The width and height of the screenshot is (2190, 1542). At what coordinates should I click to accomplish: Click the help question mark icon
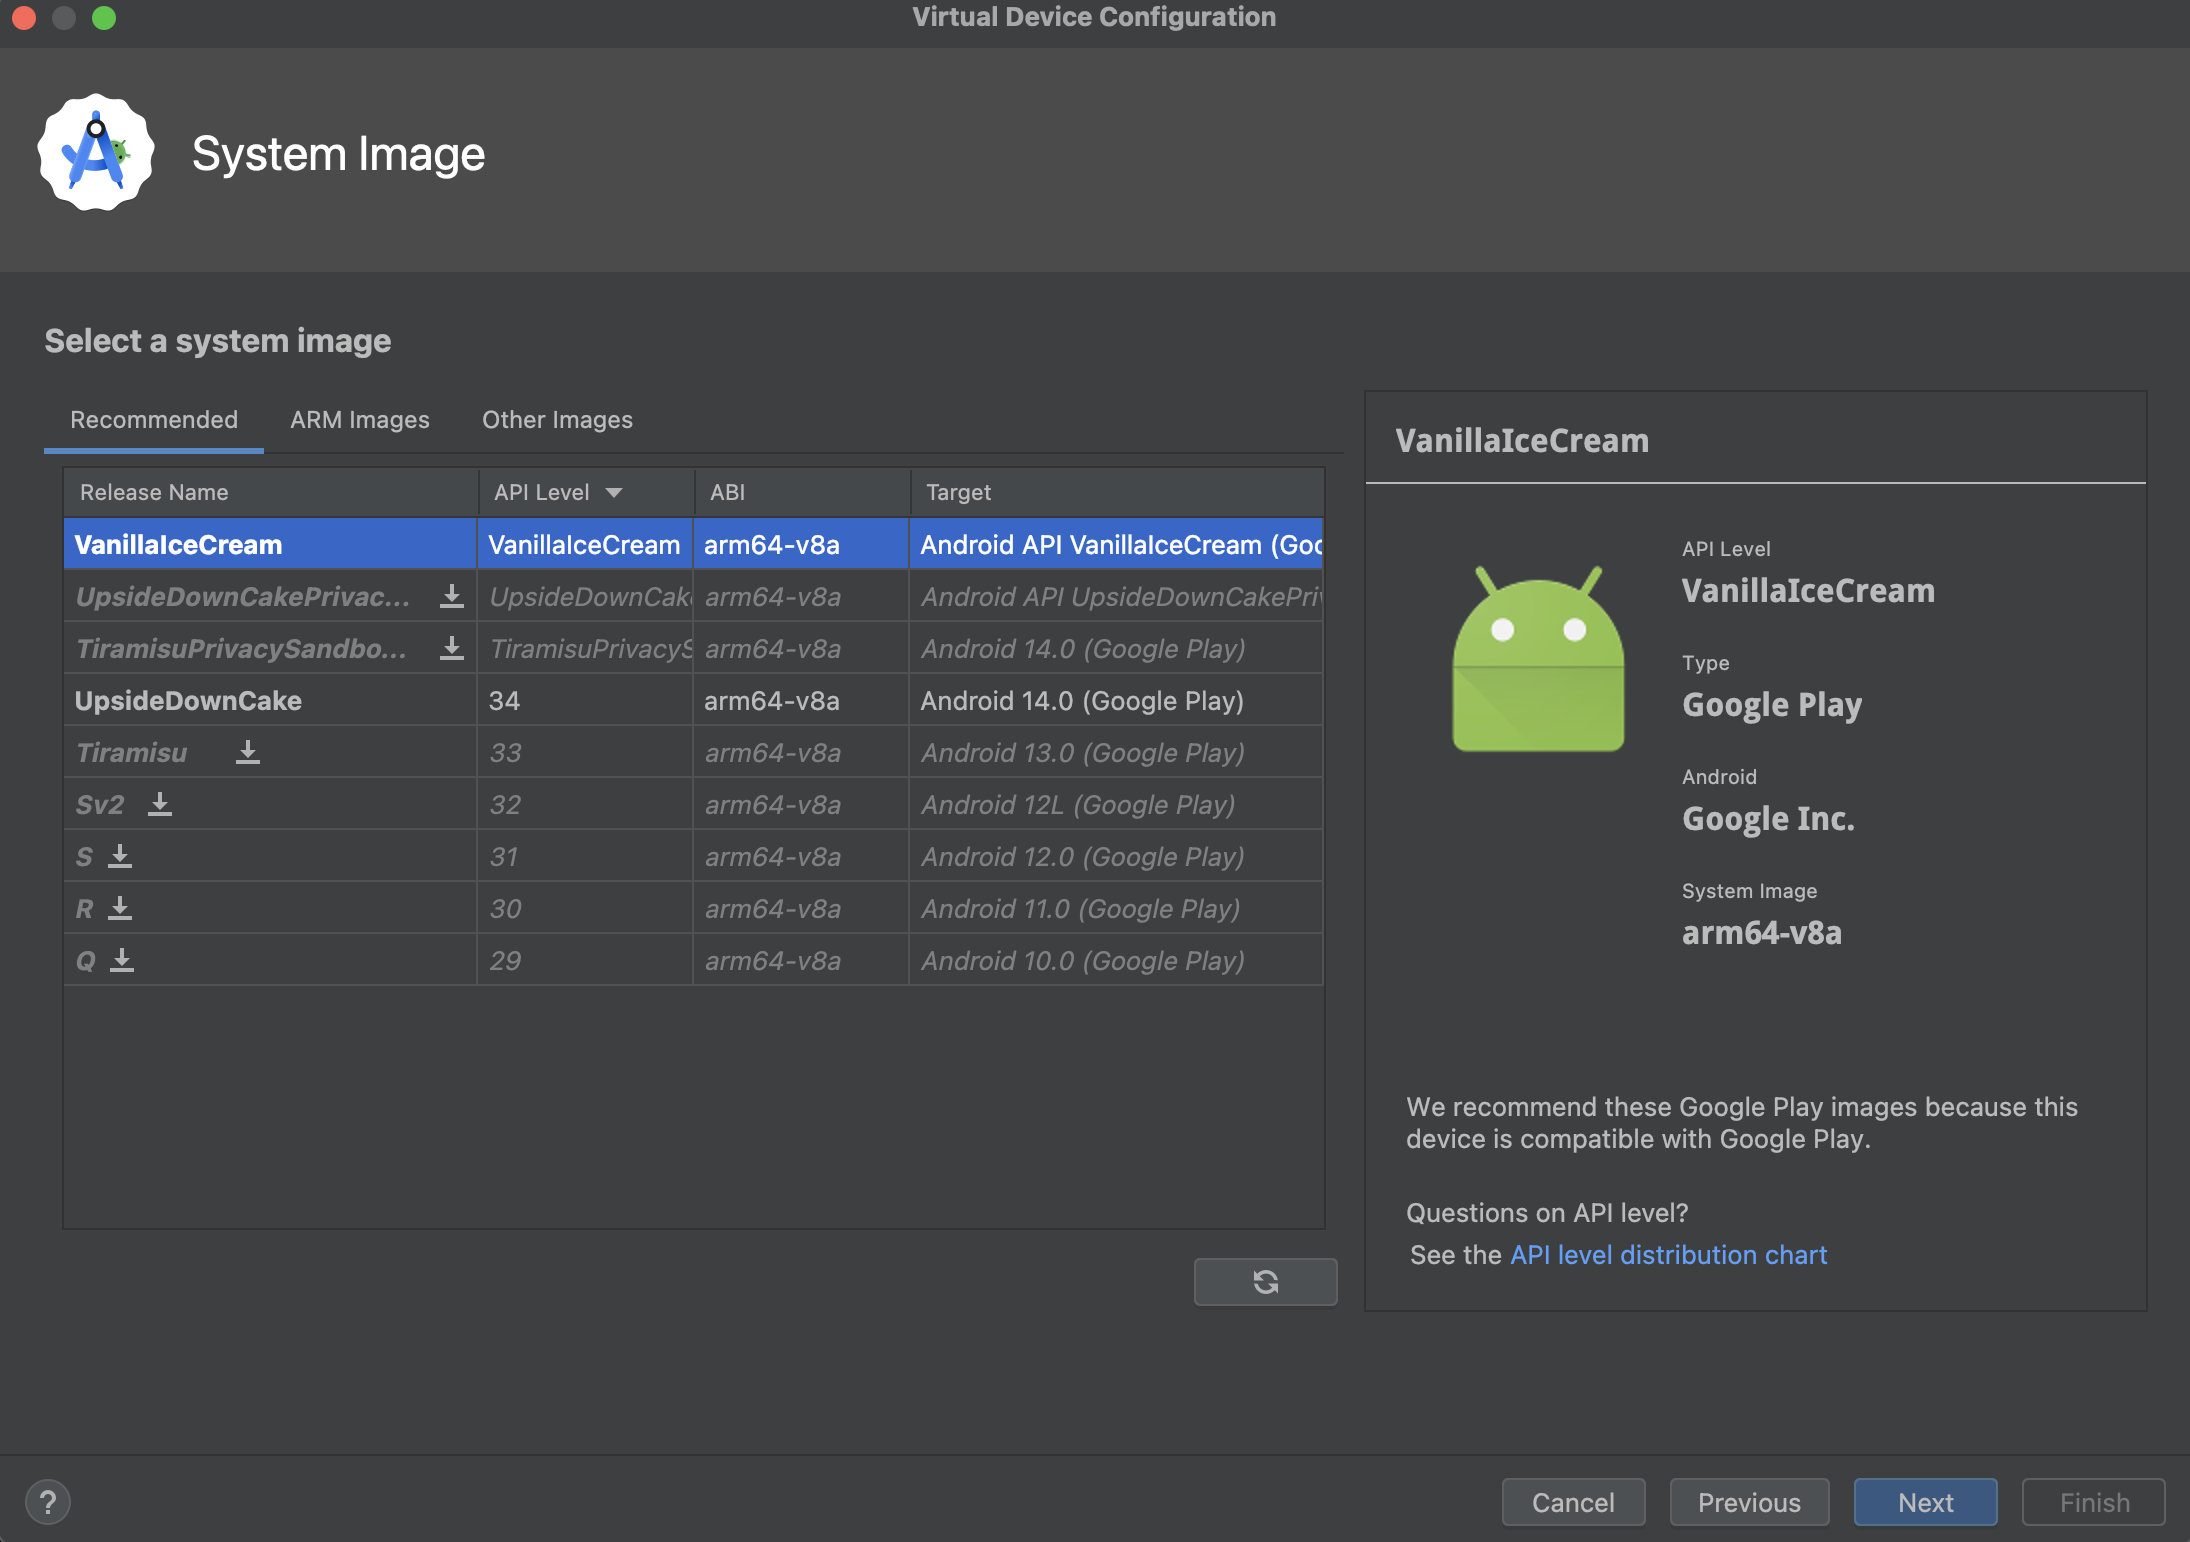coord(47,1499)
